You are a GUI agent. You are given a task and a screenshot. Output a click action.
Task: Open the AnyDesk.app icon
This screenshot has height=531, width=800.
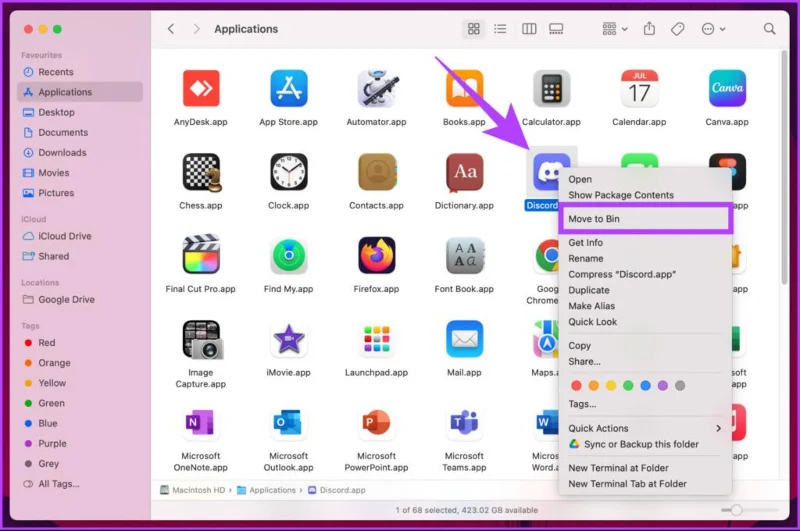coord(201,88)
